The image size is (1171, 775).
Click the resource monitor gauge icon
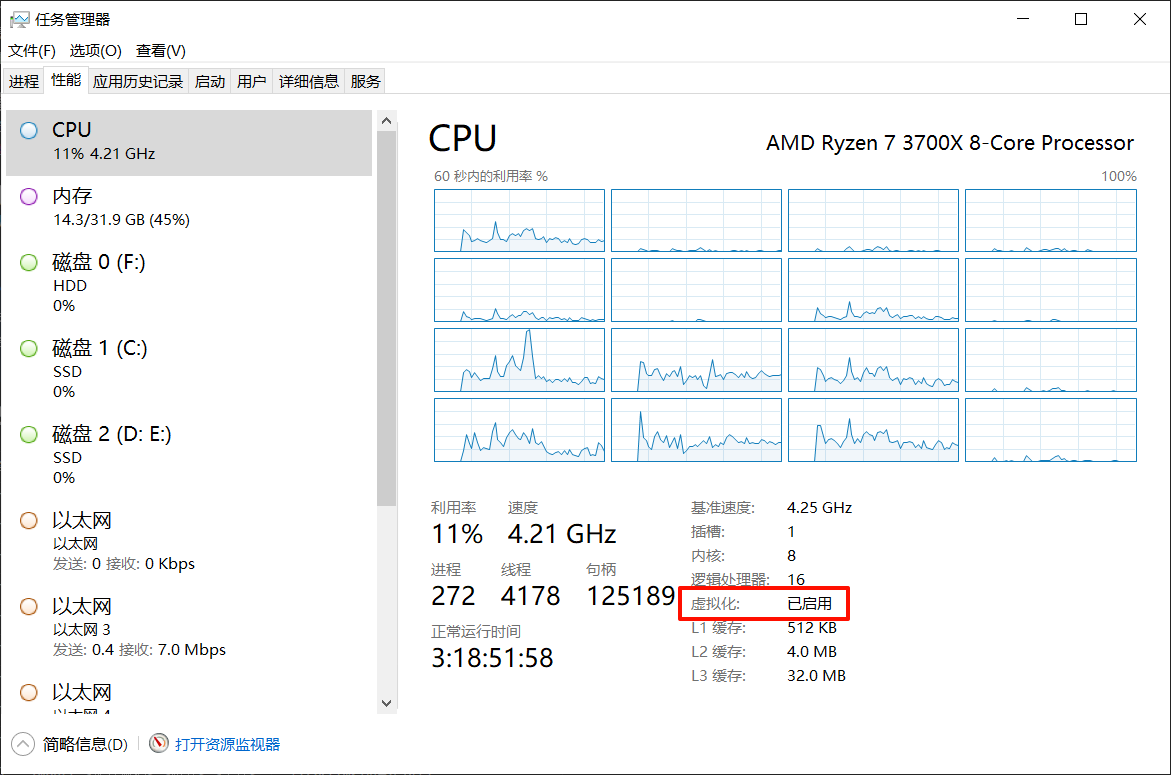click(158, 743)
